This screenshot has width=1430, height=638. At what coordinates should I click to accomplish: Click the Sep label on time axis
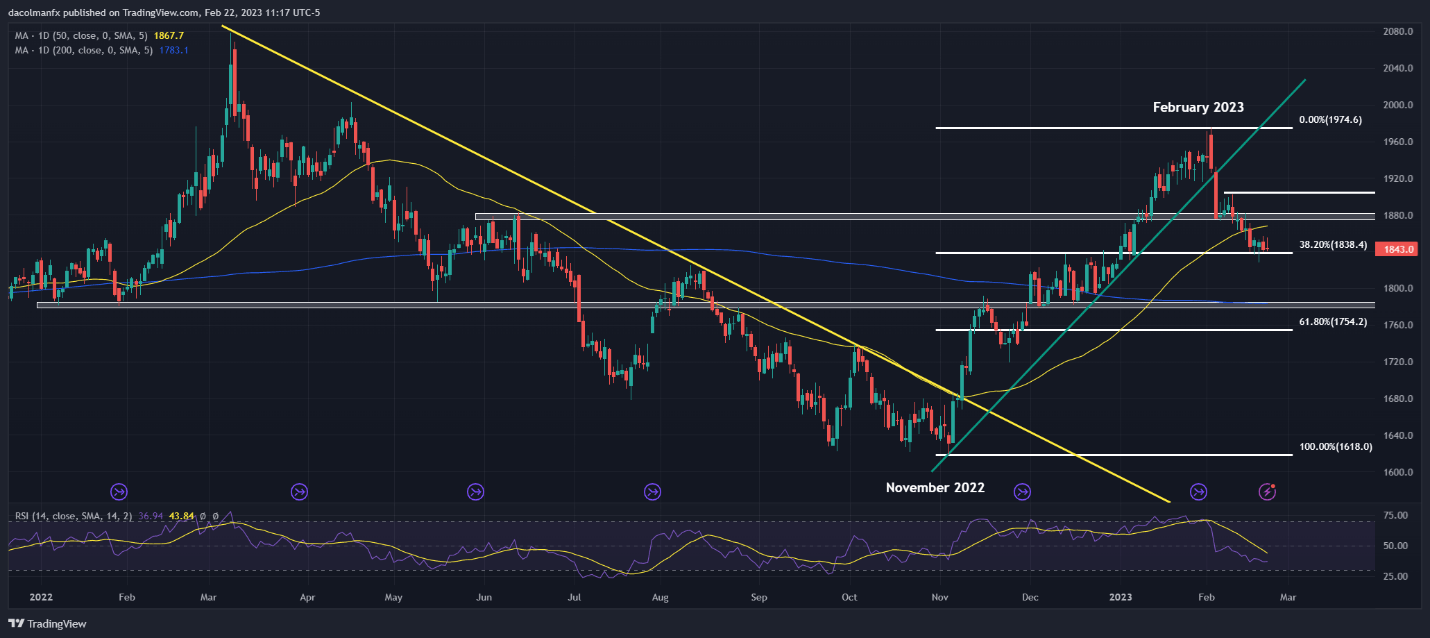[x=759, y=596]
